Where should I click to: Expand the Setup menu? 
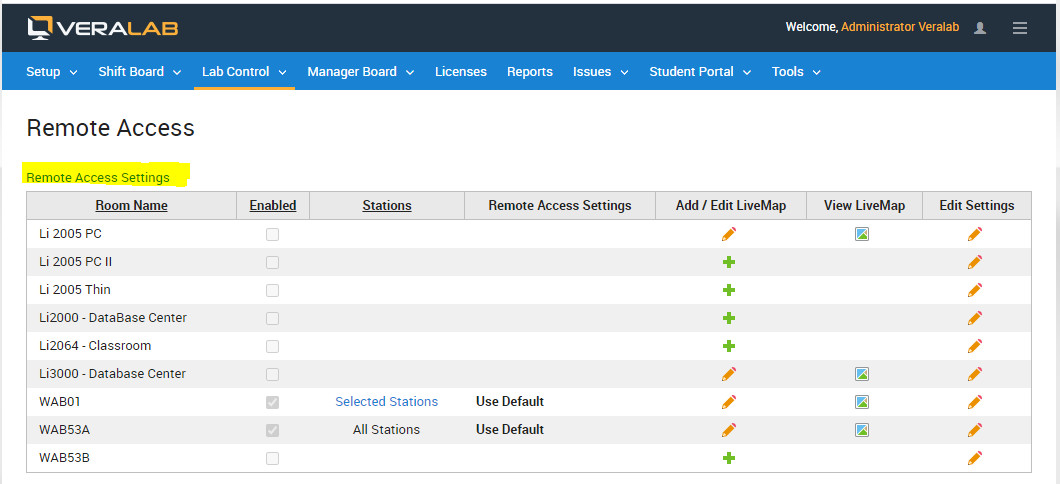[x=51, y=72]
